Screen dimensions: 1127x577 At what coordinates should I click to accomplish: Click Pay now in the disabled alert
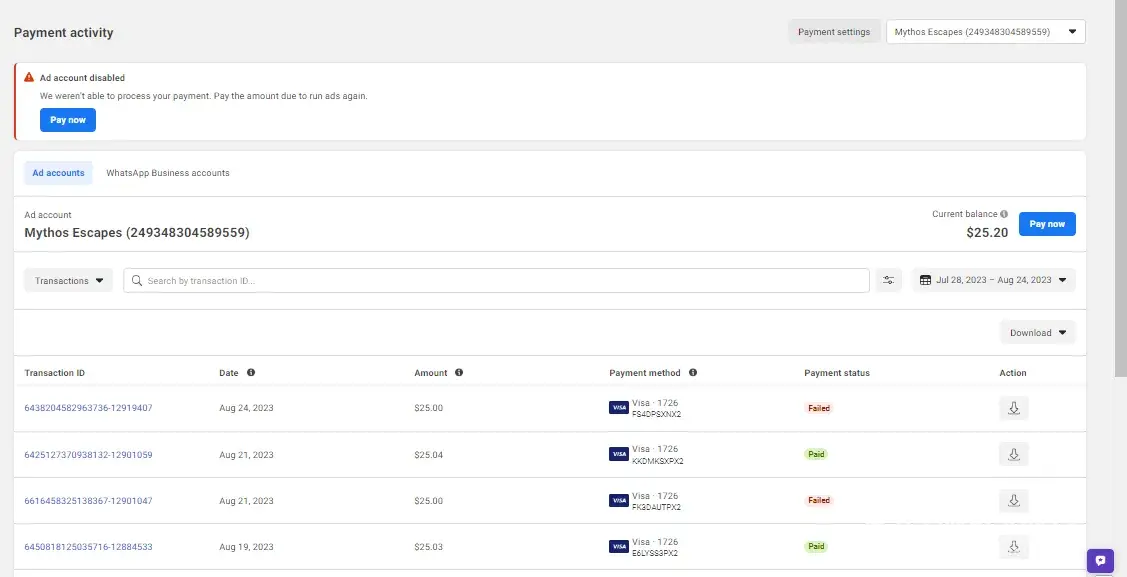68,120
